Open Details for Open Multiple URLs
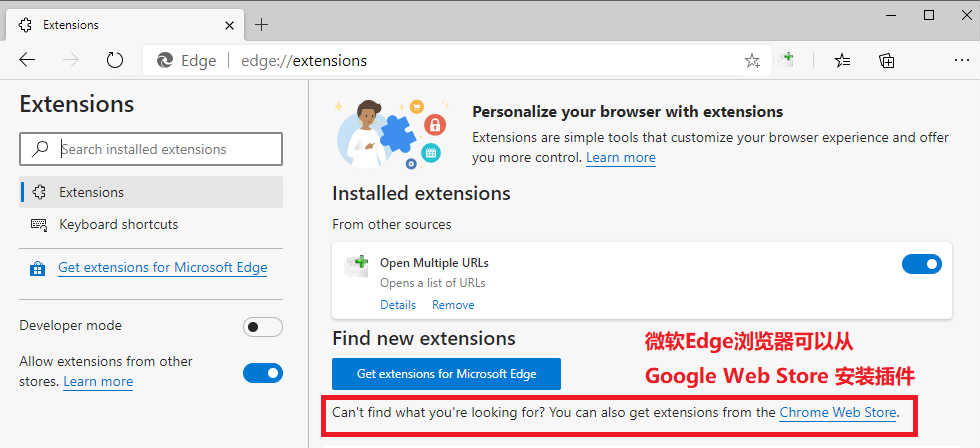Screen dimensions: 980x448 (x=398, y=305)
